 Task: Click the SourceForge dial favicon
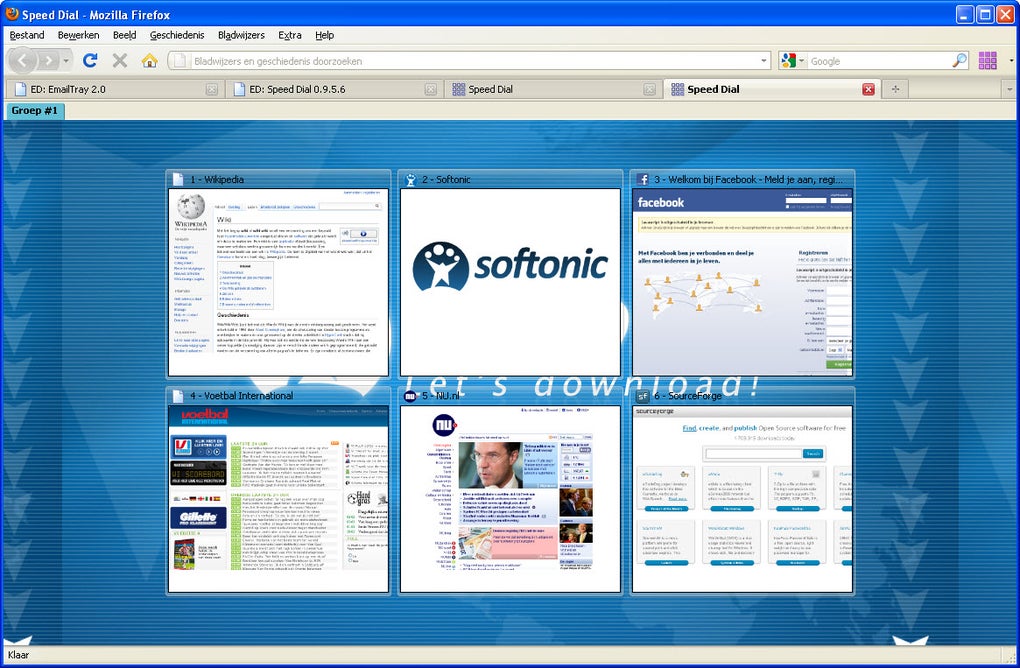(642, 395)
